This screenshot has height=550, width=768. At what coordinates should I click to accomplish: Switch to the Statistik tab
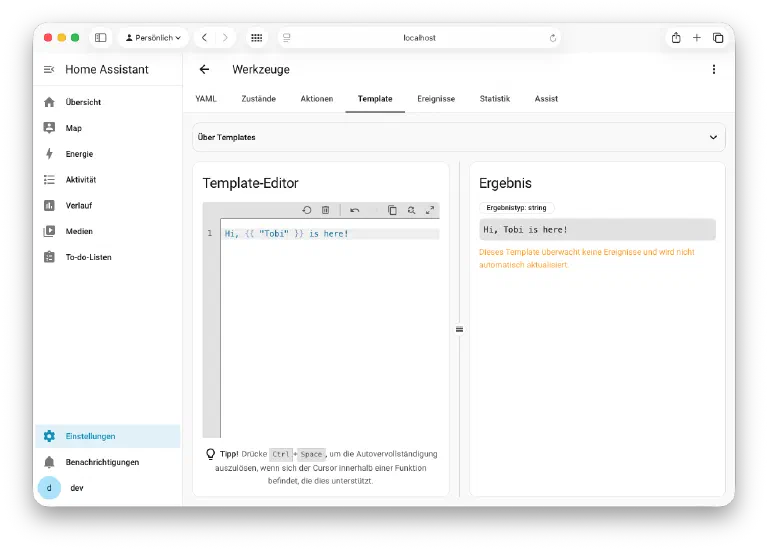[x=495, y=99]
